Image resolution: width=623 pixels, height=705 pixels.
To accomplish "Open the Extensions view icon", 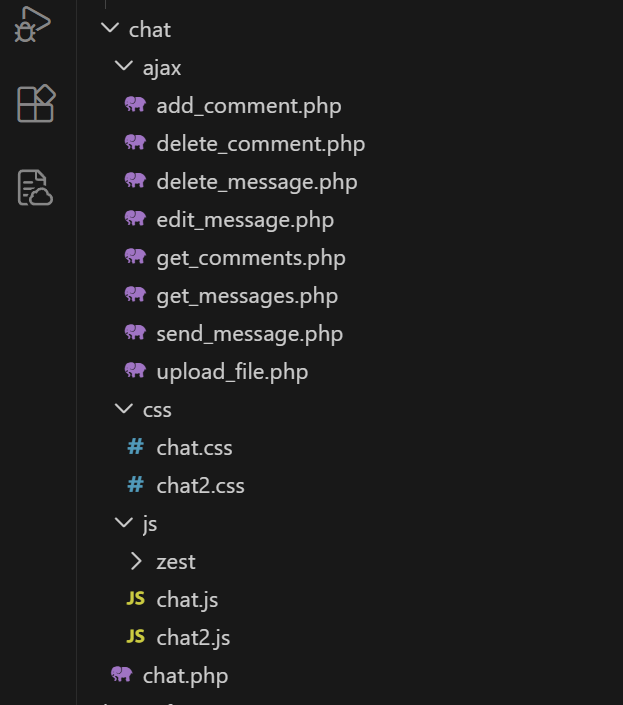I will (x=35, y=103).
